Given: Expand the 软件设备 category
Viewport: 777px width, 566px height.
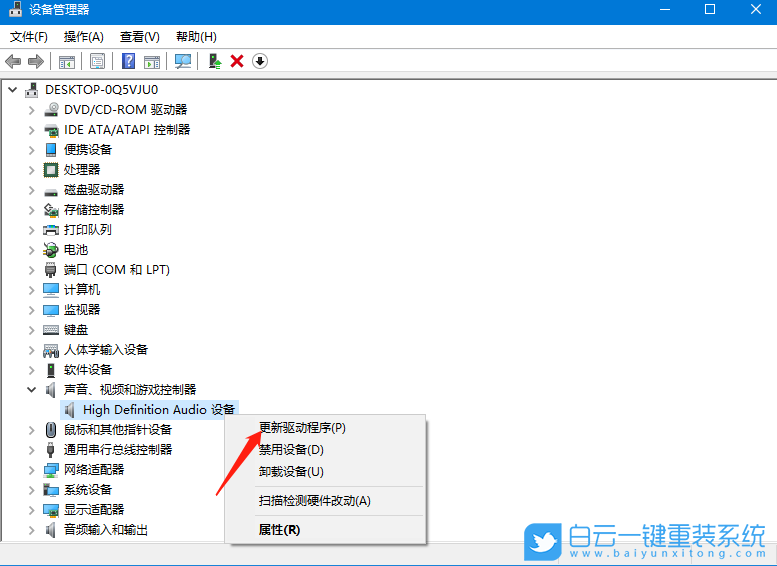Looking at the screenshot, I should coord(32,370).
